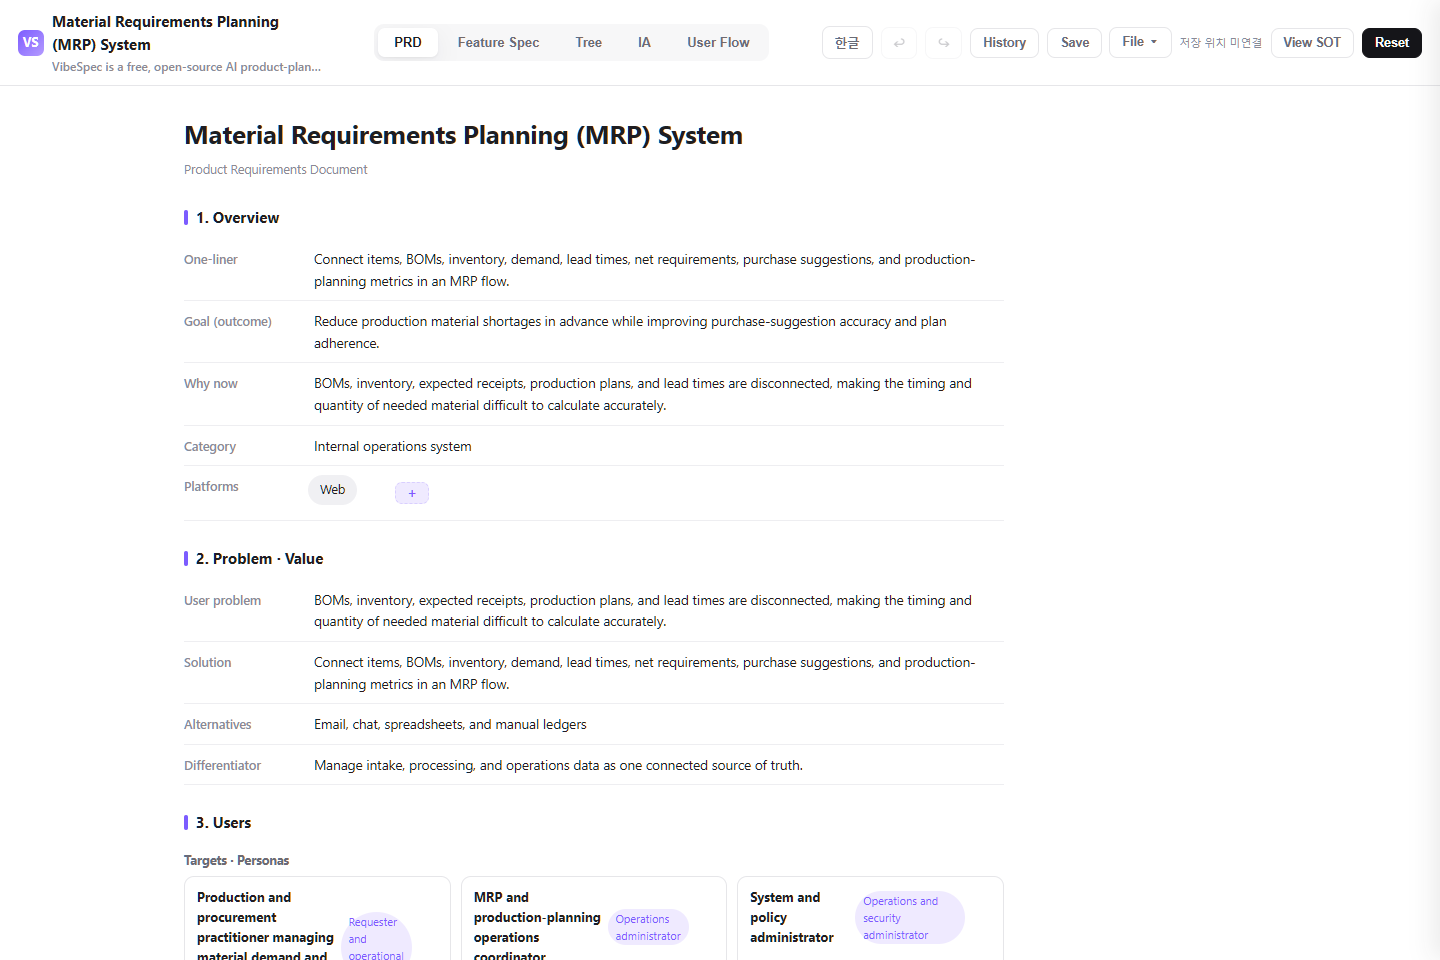Click the VS app logo icon

click(x=31, y=43)
